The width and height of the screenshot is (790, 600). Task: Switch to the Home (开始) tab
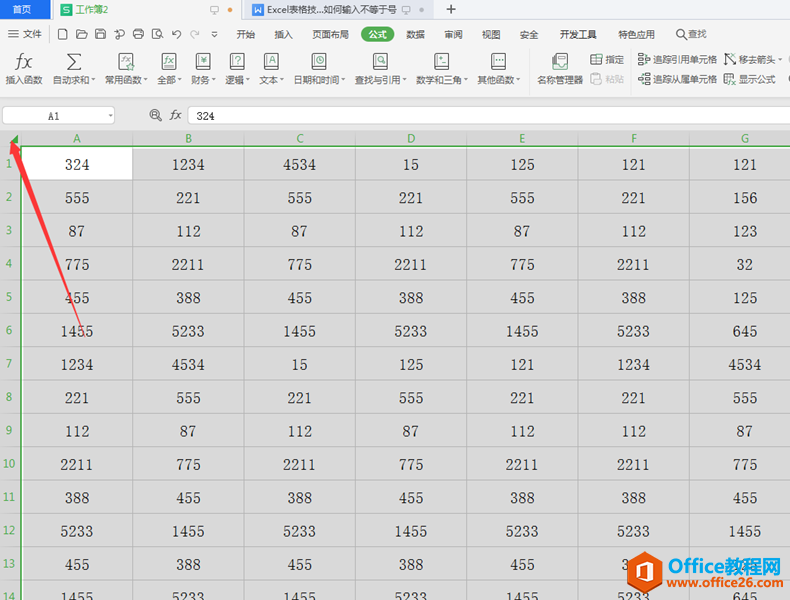(245, 34)
